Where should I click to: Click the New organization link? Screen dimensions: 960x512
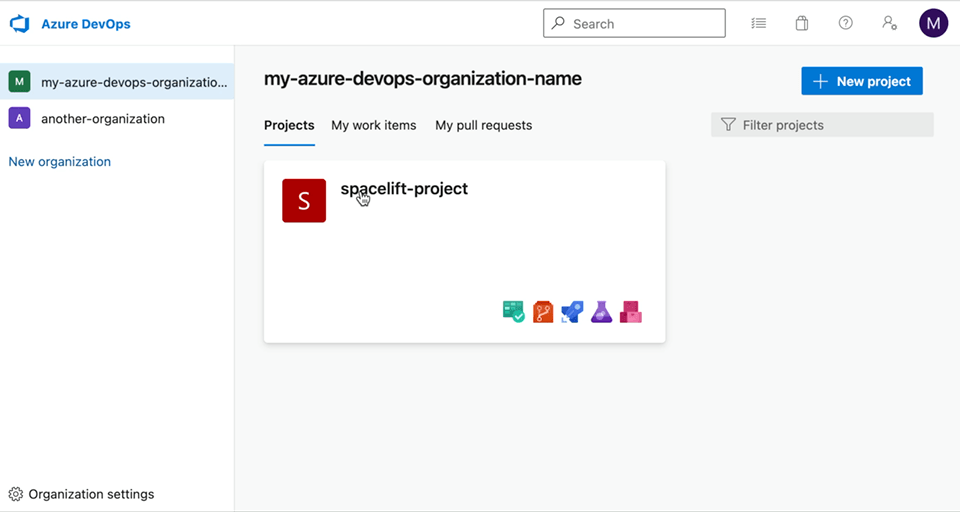pyautogui.click(x=60, y=162)
